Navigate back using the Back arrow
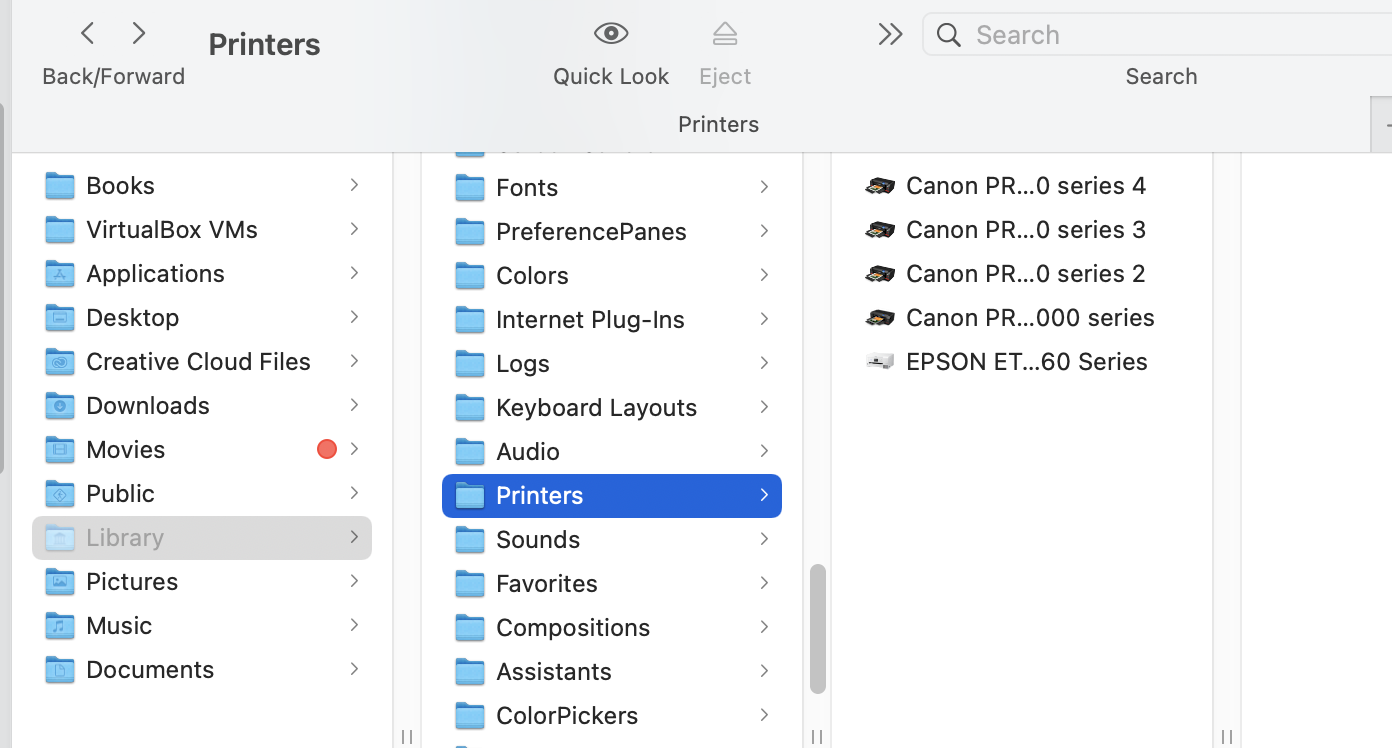 [87, 32]
